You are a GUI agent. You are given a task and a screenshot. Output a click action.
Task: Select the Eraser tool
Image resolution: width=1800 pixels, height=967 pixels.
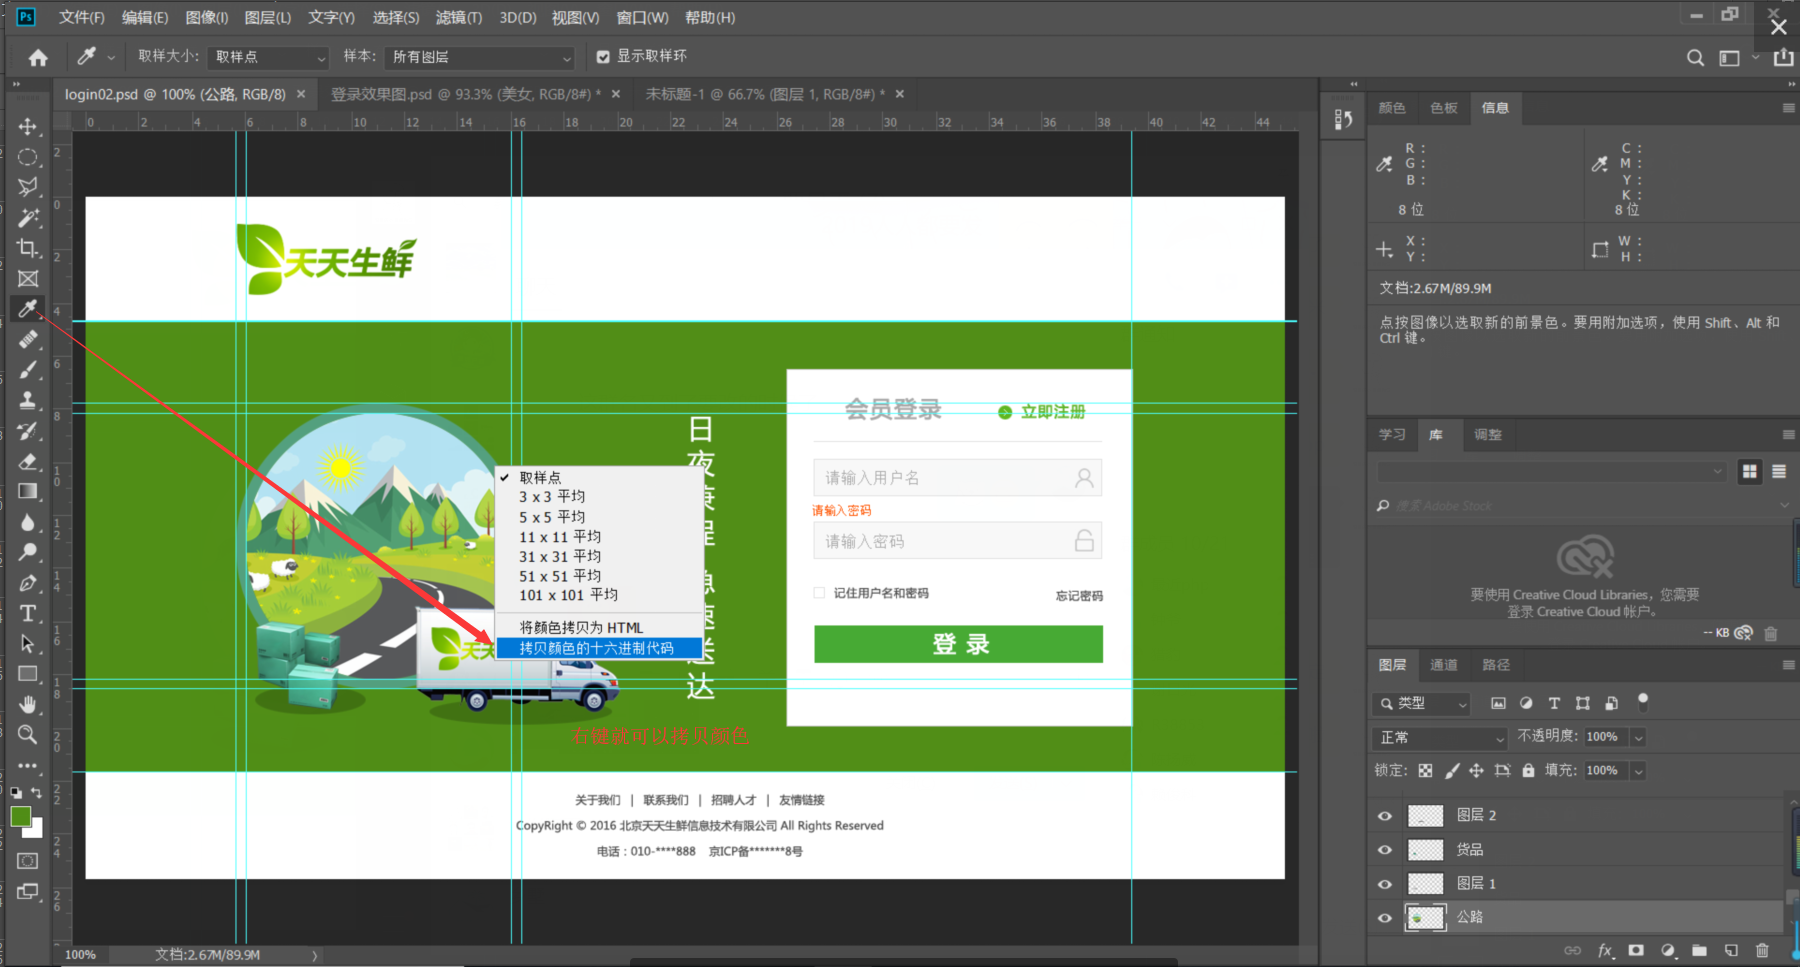pyautogui.click(x=28, y=461)
